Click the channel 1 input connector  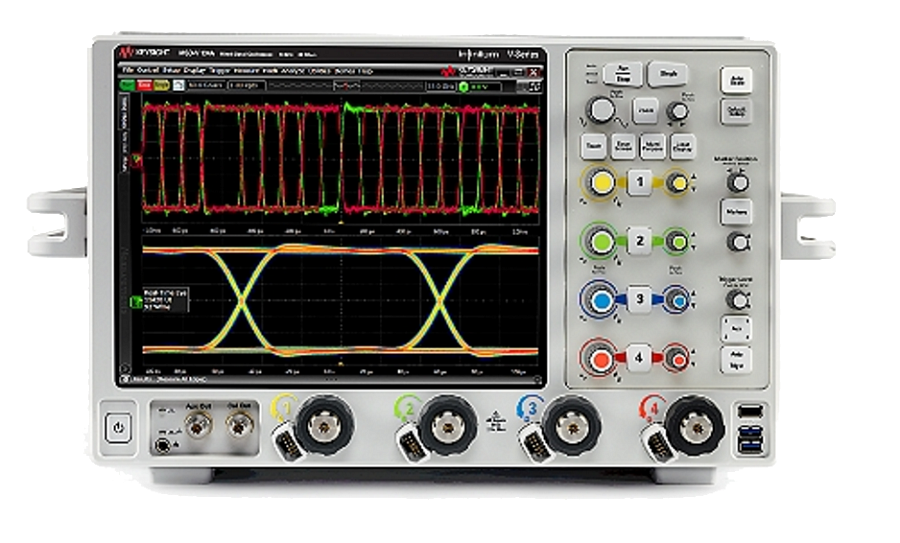pos(324,426)
